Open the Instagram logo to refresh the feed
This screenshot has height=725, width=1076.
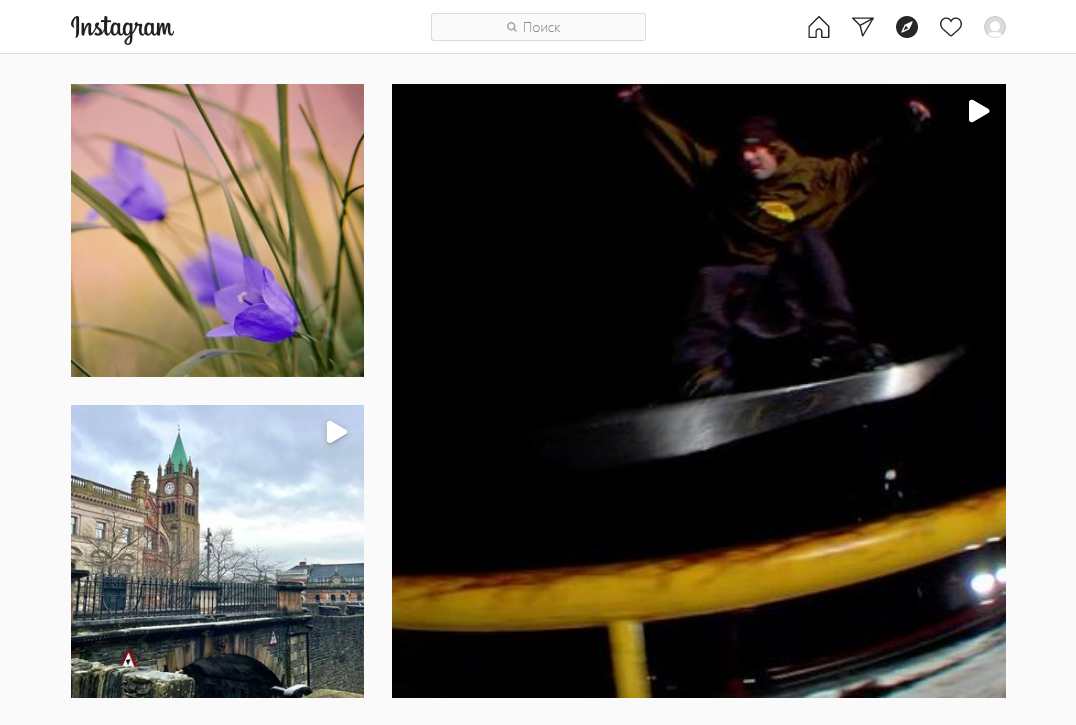[x=122, y=29]
